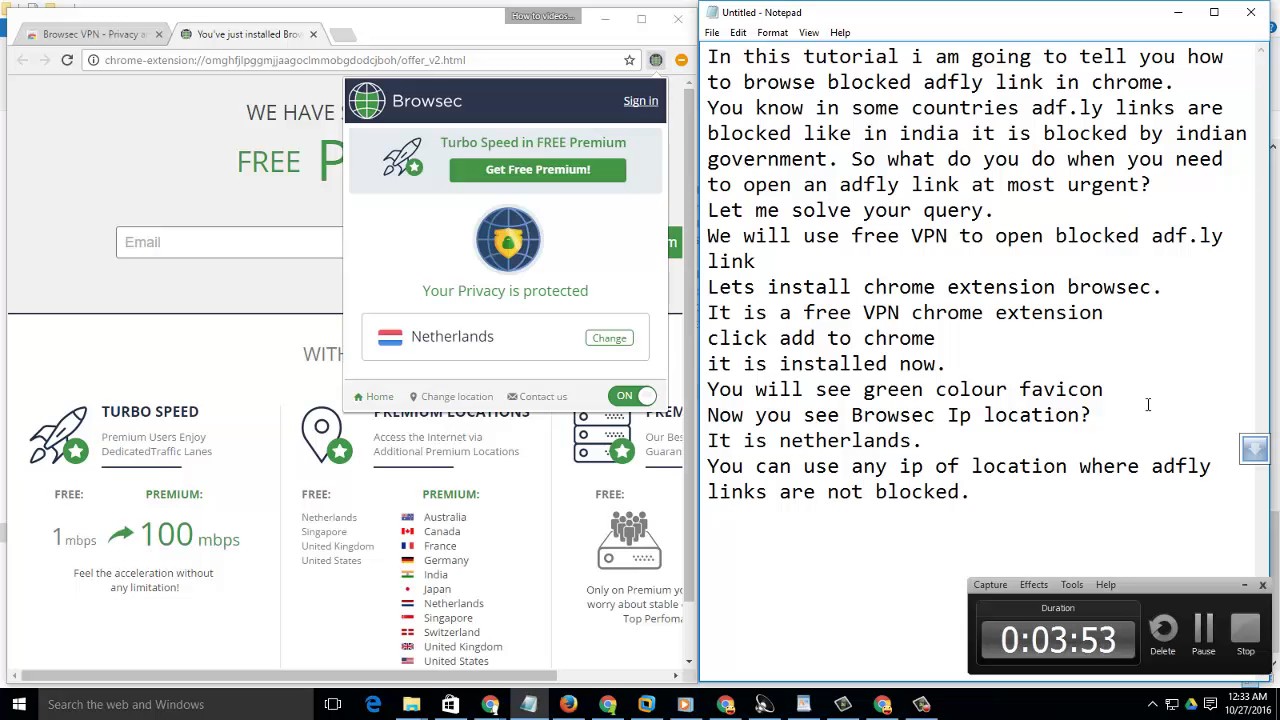The height and width of the screenshot is (720, 1280).
Task: Click the Get Premium! button
Action: click(538, 170)
